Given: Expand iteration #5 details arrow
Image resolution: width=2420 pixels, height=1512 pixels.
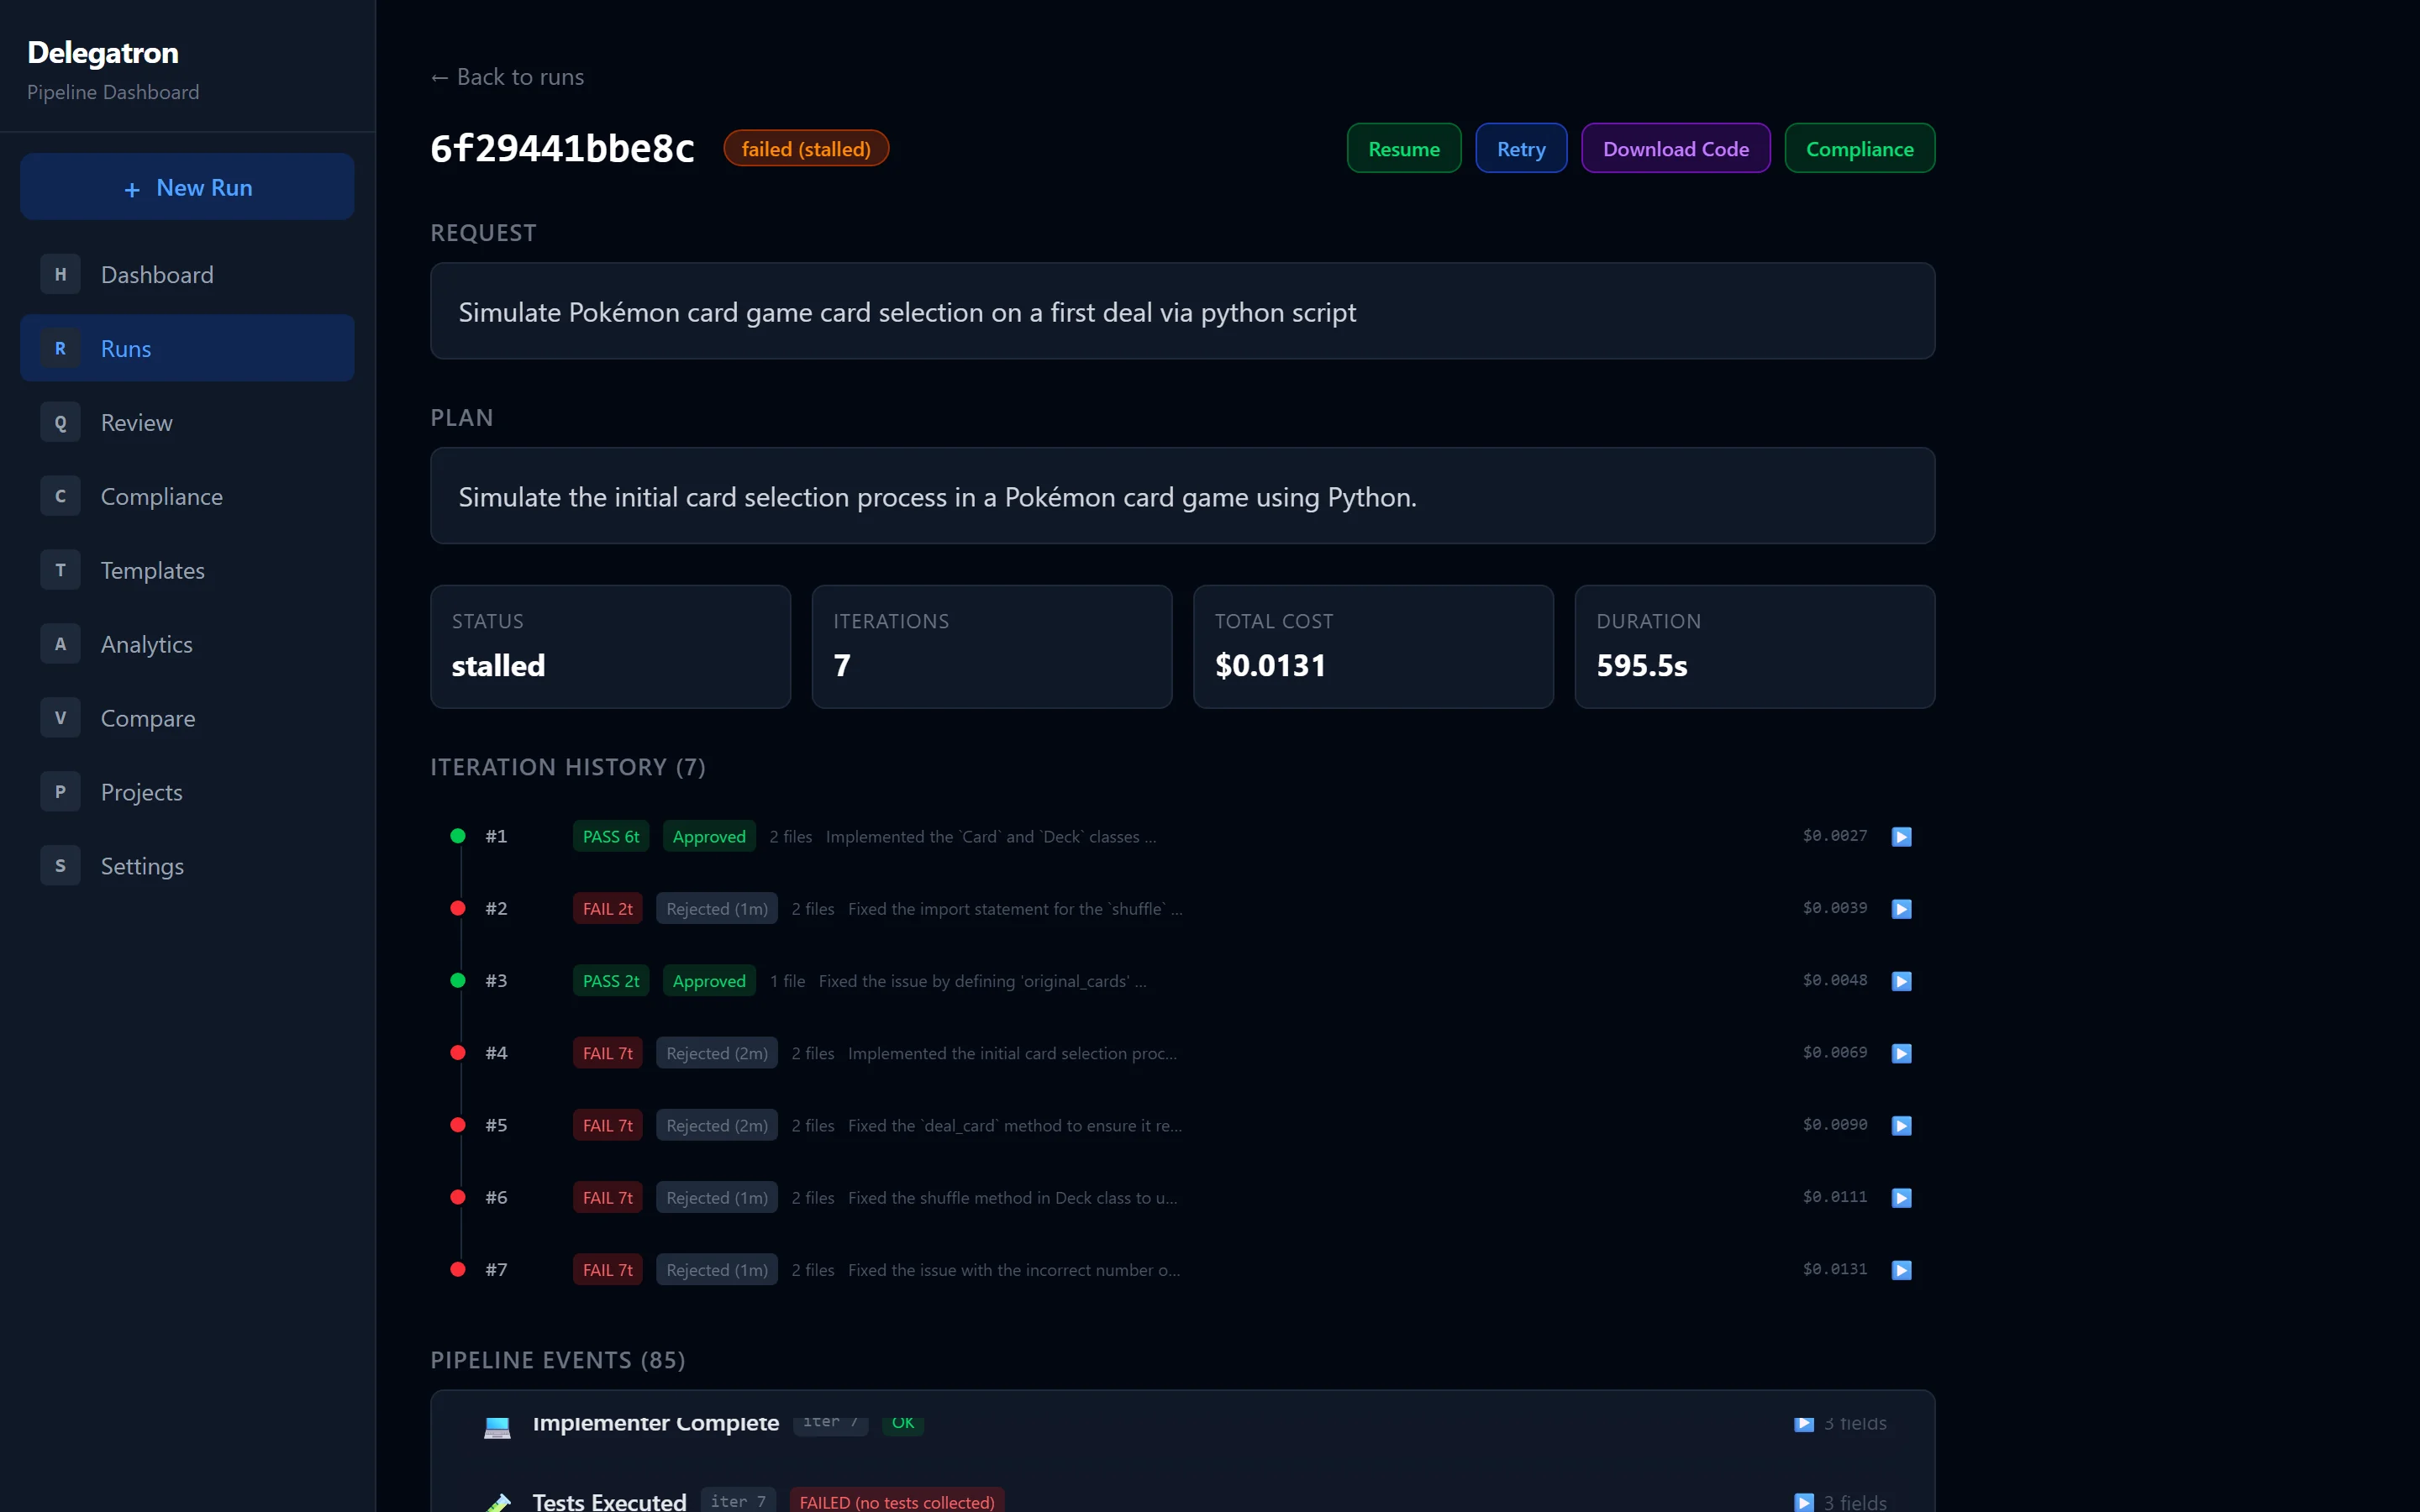Looking at the screenshot, I should (1901, 1125).
